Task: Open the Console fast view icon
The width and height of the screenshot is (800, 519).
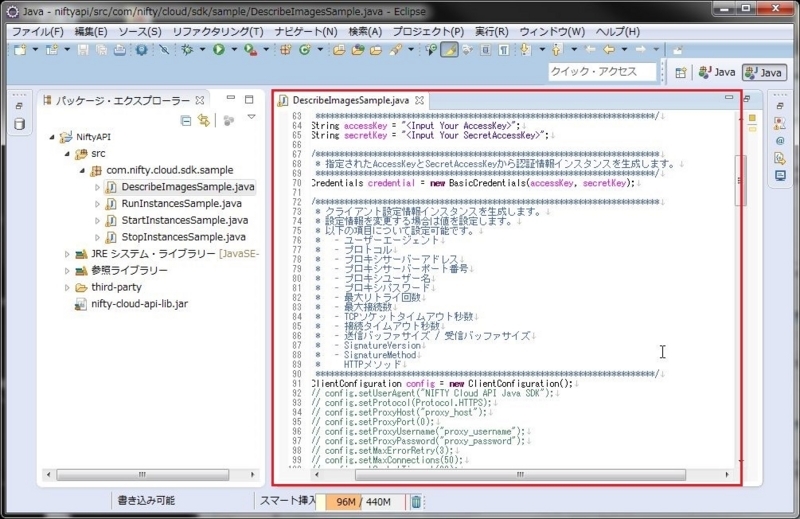Action: 780,176
